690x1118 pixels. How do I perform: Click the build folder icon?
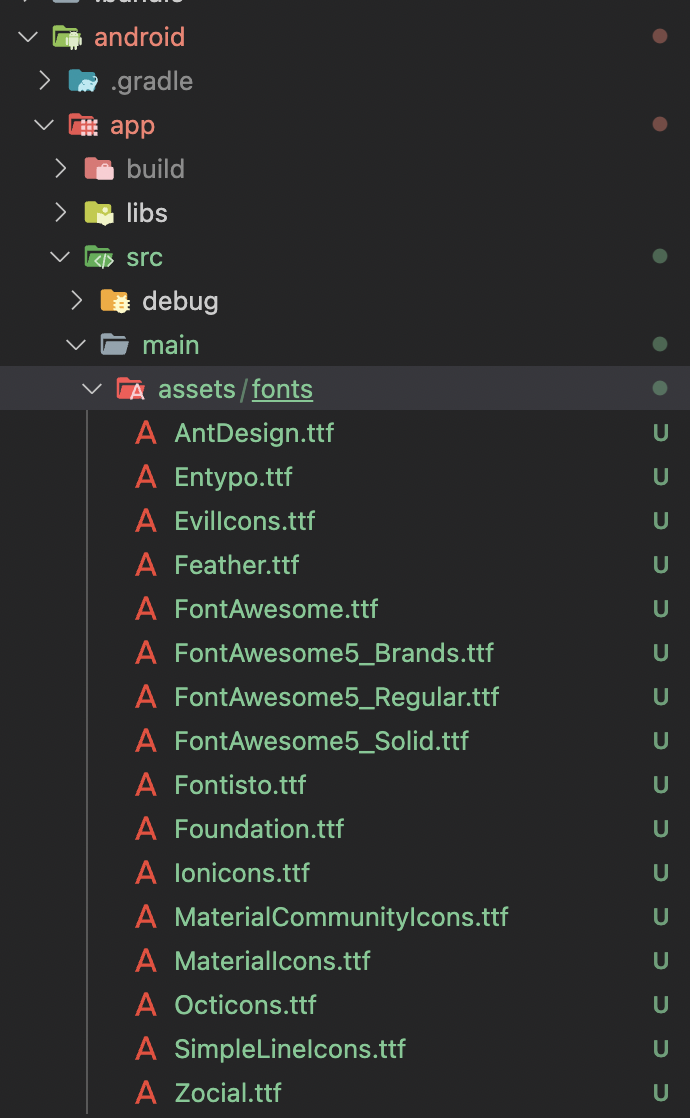click(99, 169)
